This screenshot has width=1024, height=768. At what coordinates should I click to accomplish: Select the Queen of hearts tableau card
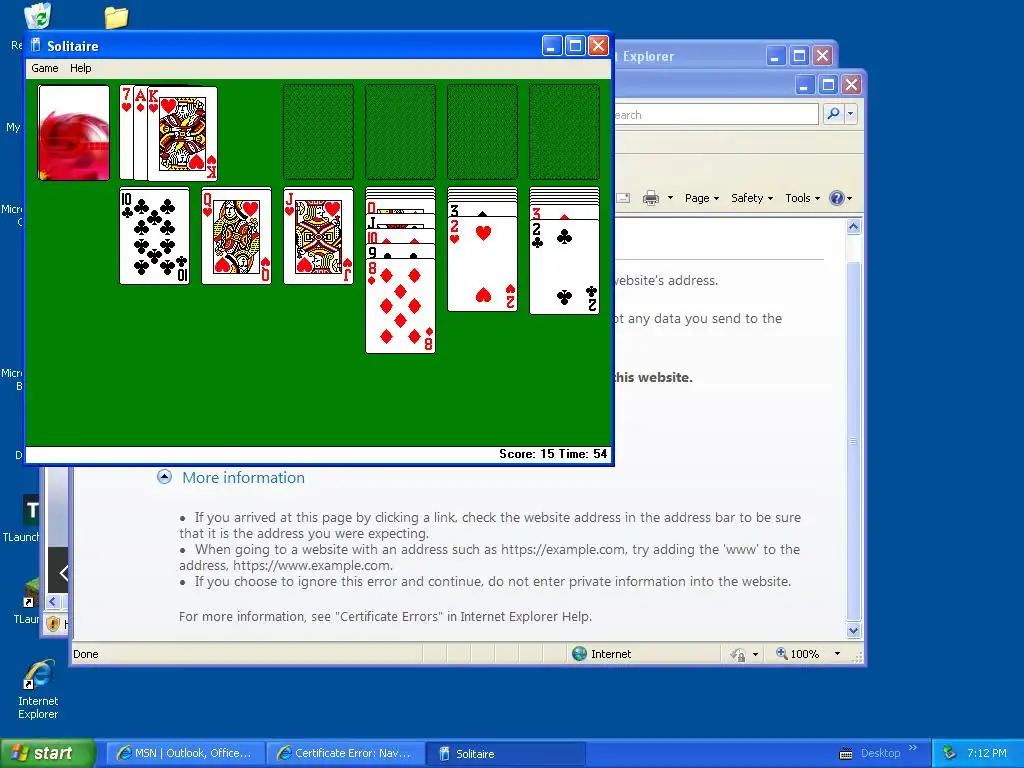pos(236,236)
